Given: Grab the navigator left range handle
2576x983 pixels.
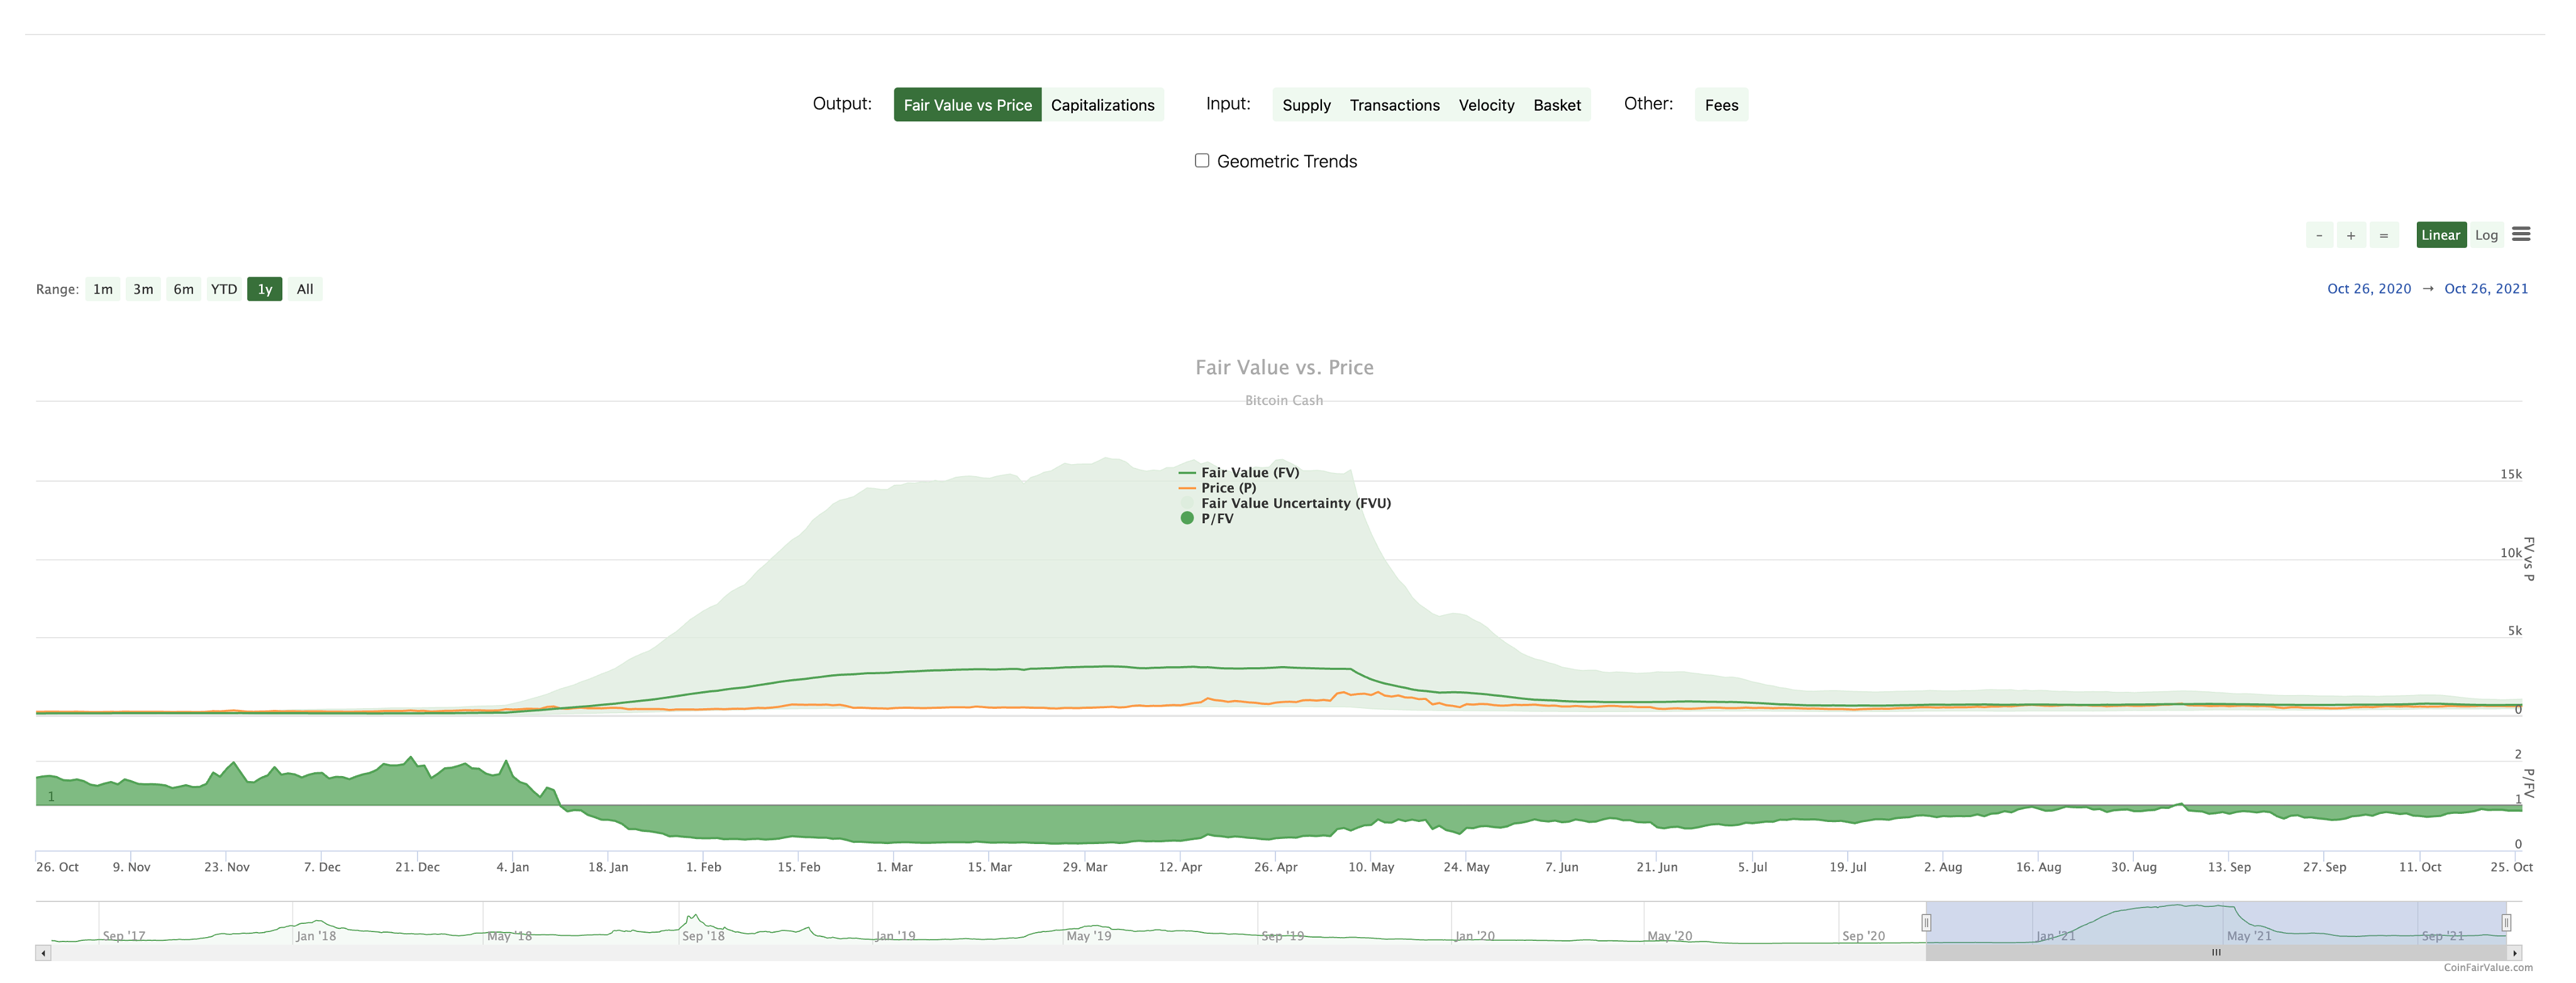Looking at the screenshot, I should 1926,922.
